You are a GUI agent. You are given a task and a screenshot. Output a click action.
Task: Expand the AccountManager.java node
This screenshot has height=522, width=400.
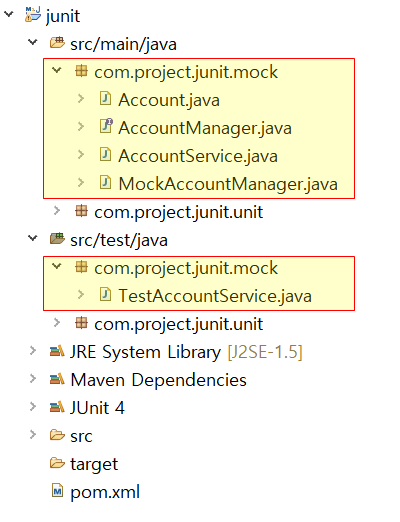tap(81, 127)
